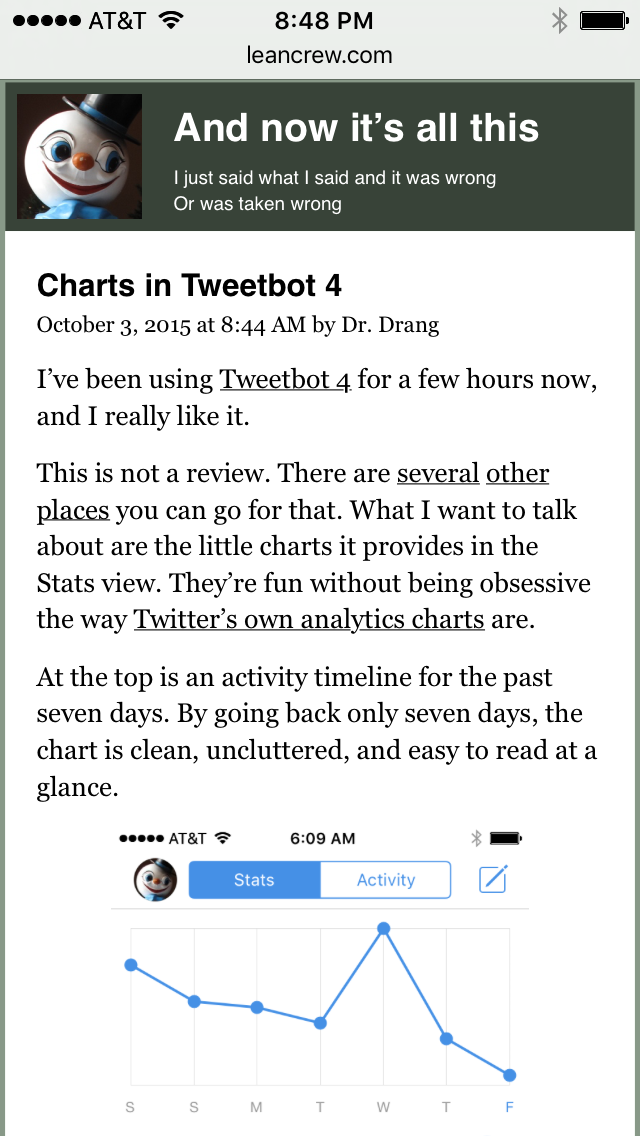Tap the Wednesday peak point on chart

[x=383, y=929]
